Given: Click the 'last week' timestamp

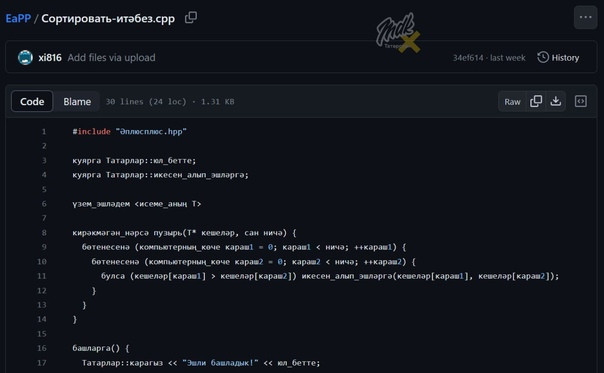Looking at the screenshot, I should coord(507,58).
